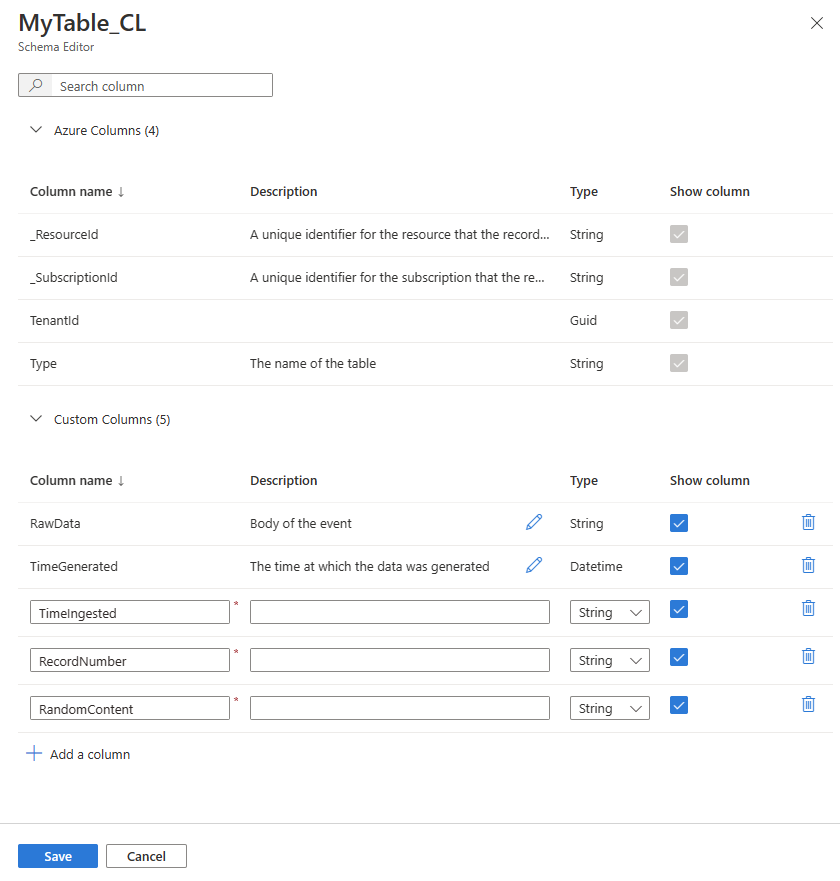
Task: Click the RandomContent name field
Action: (130, 708)
